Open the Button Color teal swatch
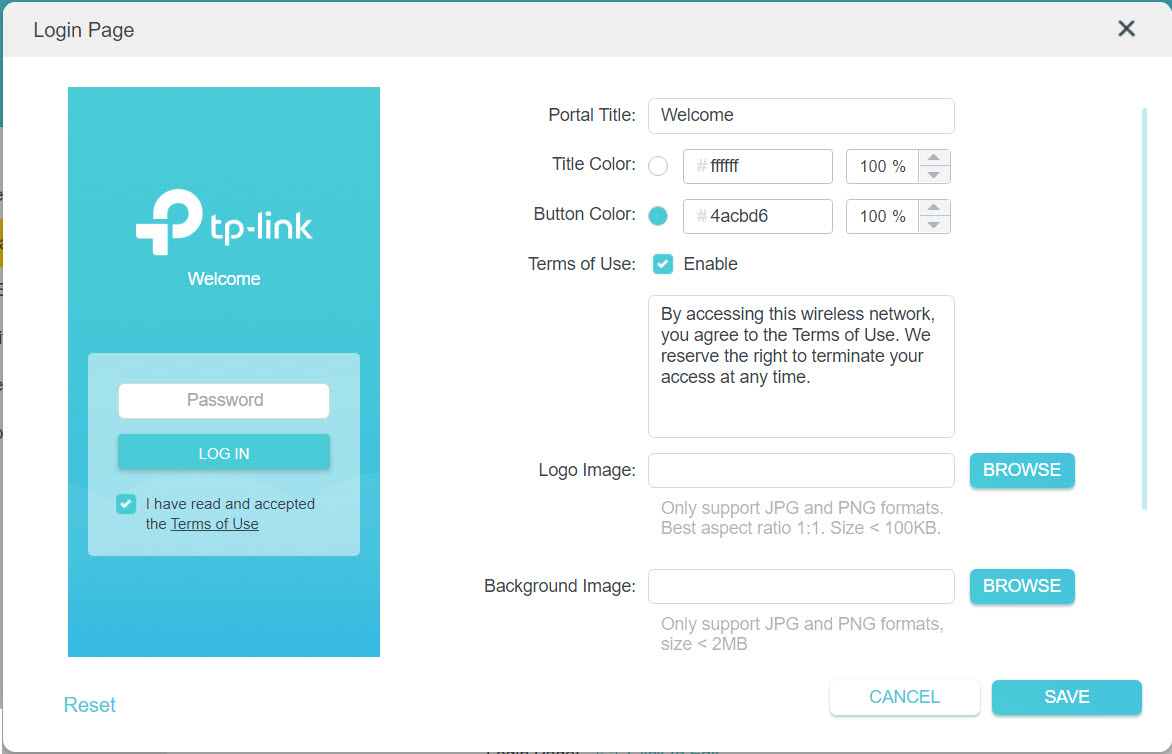 (658, 216)
